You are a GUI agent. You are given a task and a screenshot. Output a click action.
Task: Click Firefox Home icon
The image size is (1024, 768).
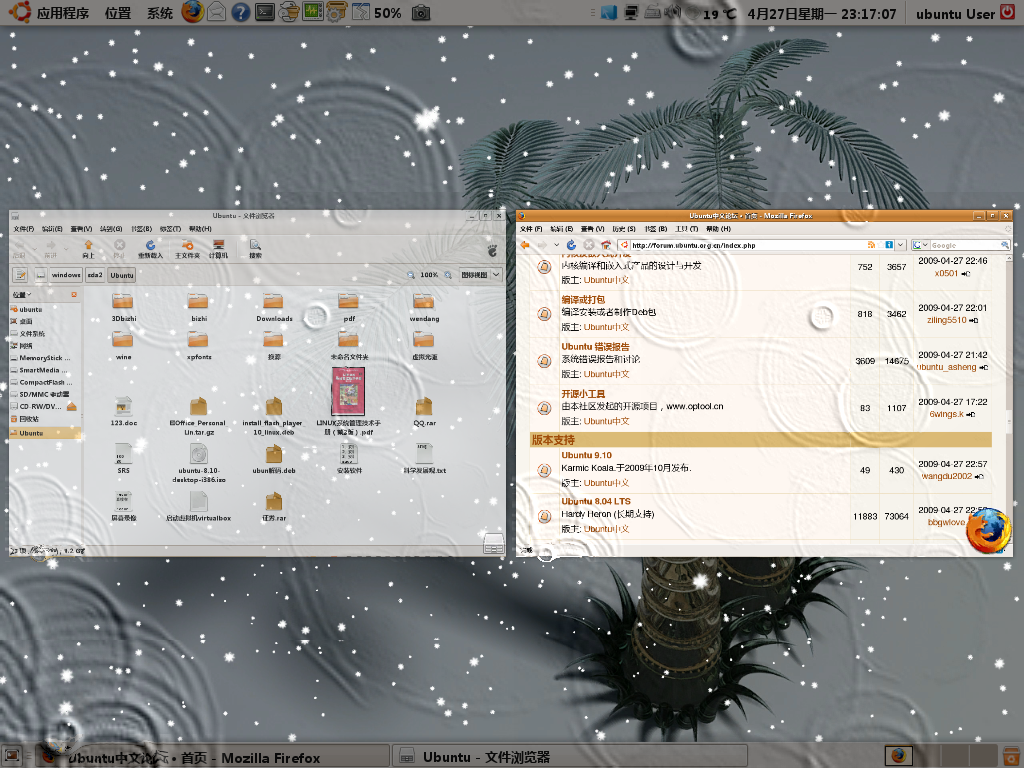point(605,245)
